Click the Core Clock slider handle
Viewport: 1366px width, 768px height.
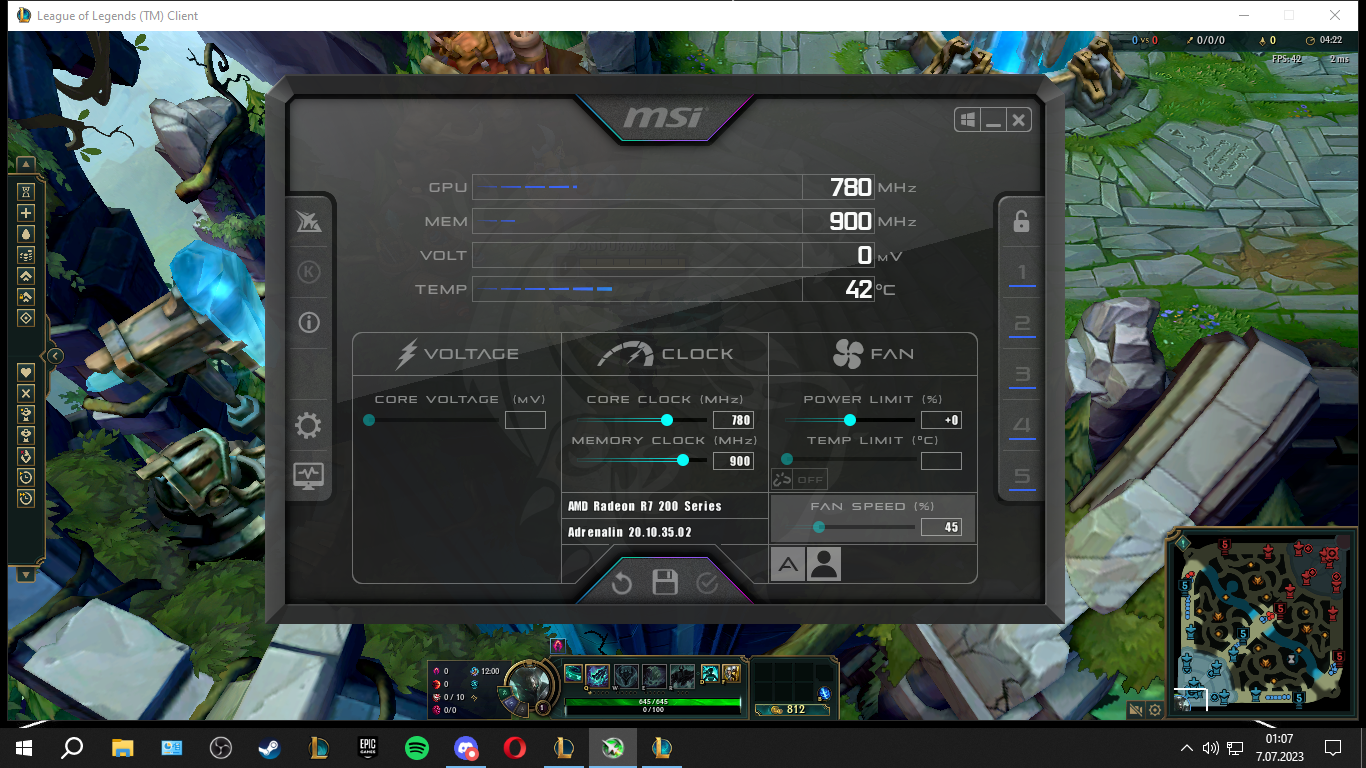click(667, 420)
